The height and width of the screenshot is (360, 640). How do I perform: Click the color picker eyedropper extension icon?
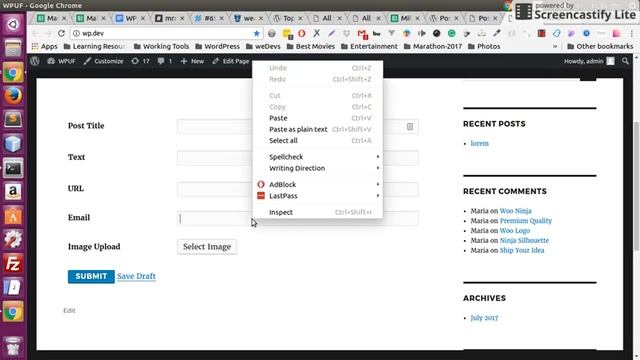[x=497, y=33]
